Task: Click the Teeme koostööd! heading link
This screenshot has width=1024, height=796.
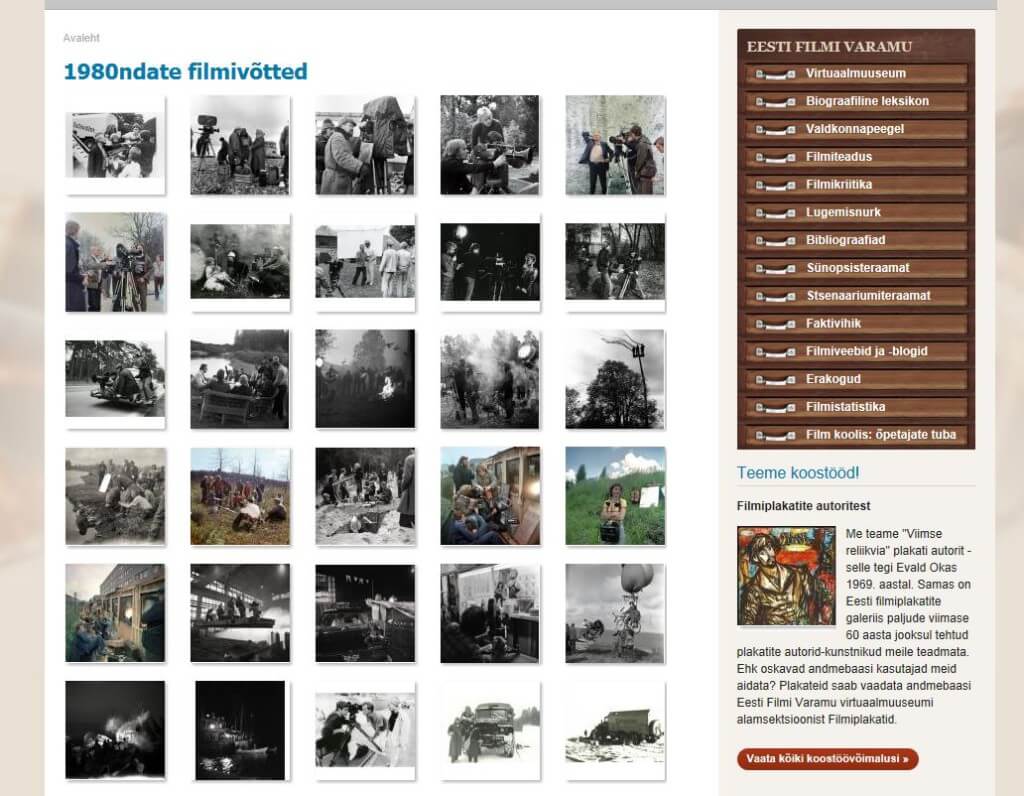Action: click(x=797, y=473)
